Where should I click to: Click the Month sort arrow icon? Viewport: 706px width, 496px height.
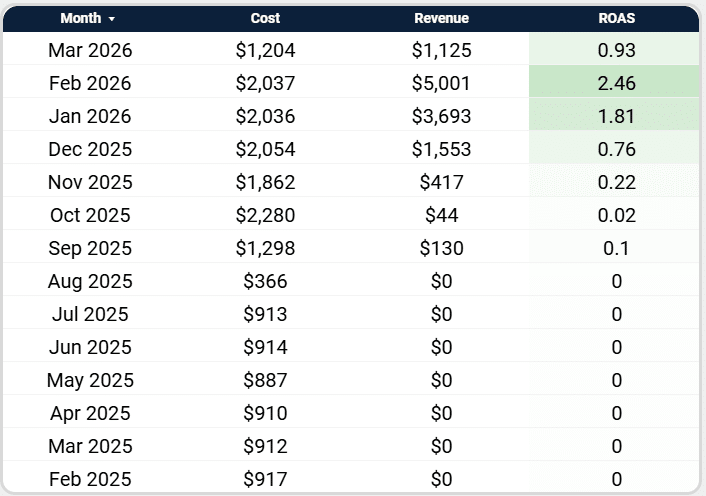112,19
